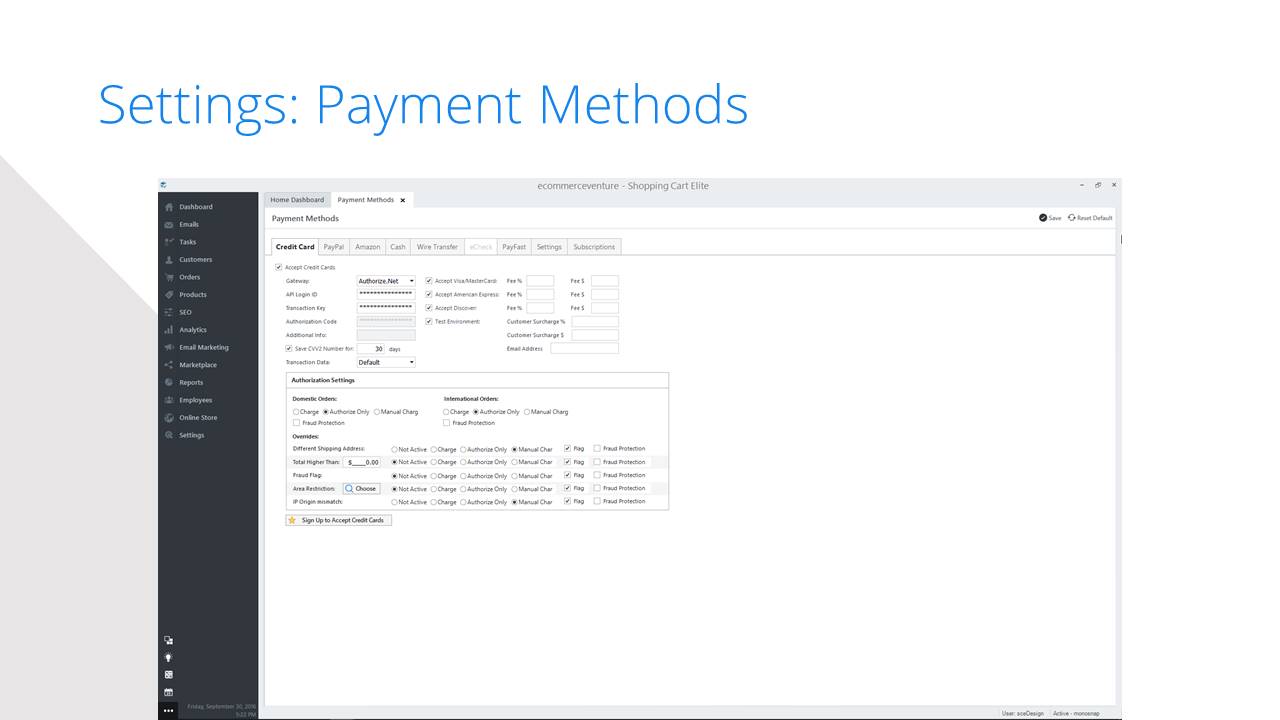Screen dimensions: 1280x720
Task: Click the app logo icon in the title bar
Action: tap(163, 185)
